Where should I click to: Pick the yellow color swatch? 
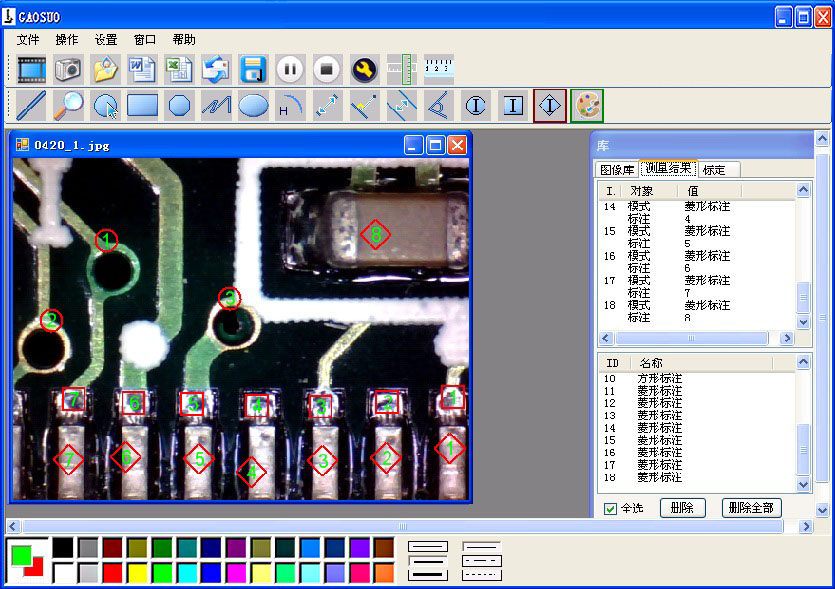coord(137,573)
